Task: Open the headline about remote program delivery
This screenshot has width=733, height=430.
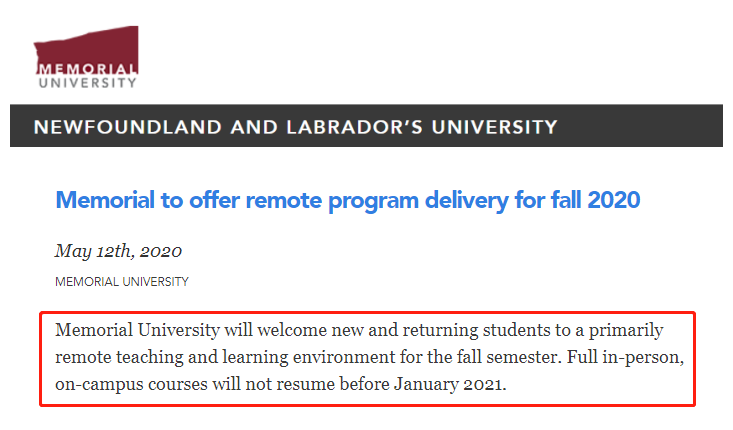Action: point(347,199)
